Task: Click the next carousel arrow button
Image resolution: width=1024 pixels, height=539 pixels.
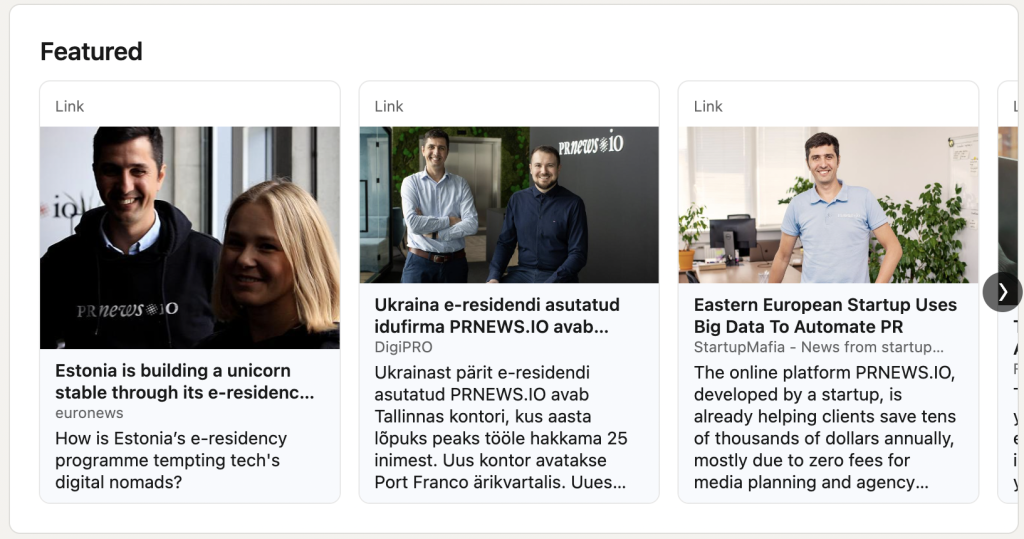Action: pyautogui.click(x=1002, y=292)
